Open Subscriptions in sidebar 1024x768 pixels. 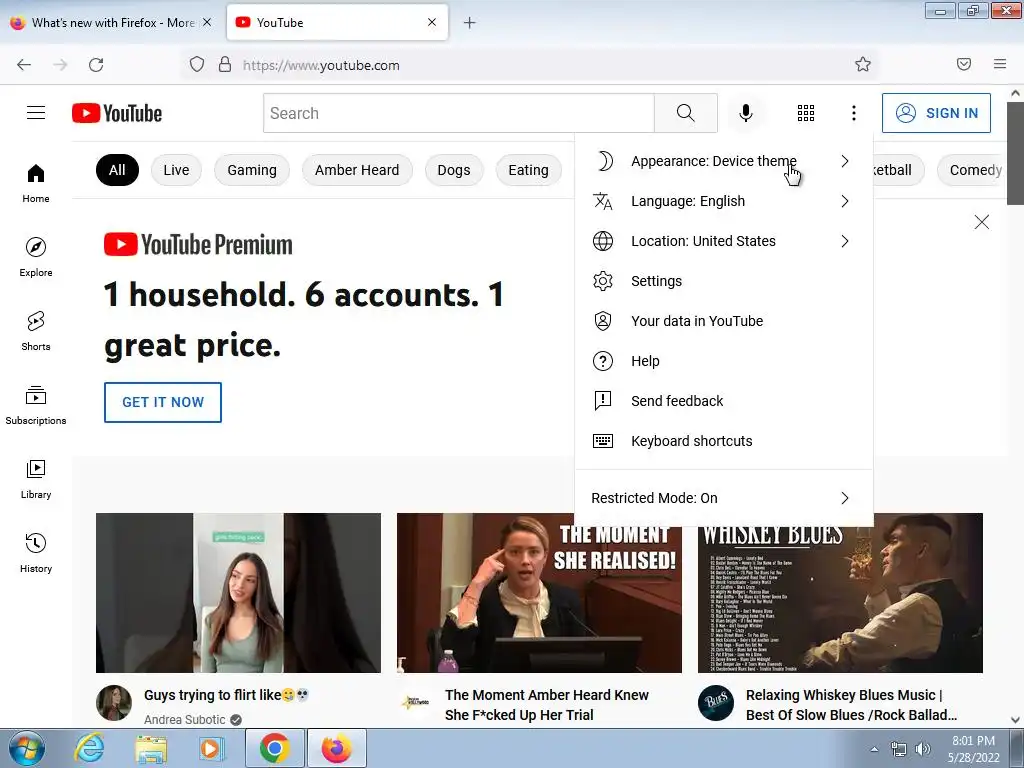coord(36,405)
